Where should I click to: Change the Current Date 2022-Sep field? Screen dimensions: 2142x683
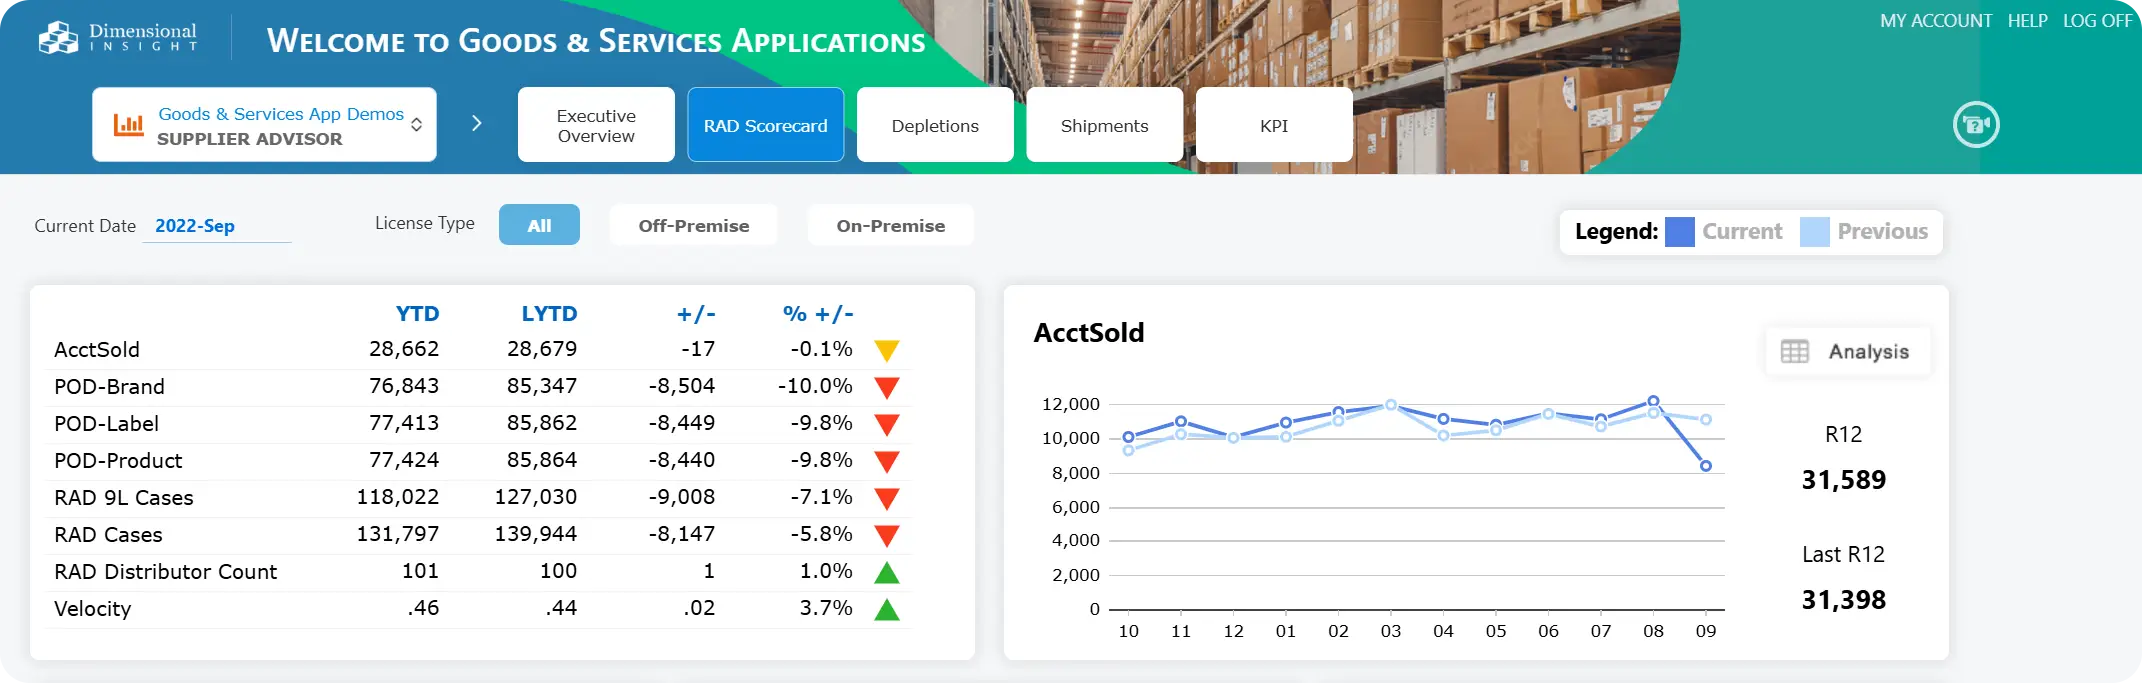pyautogui.click(x=217, y=226)
